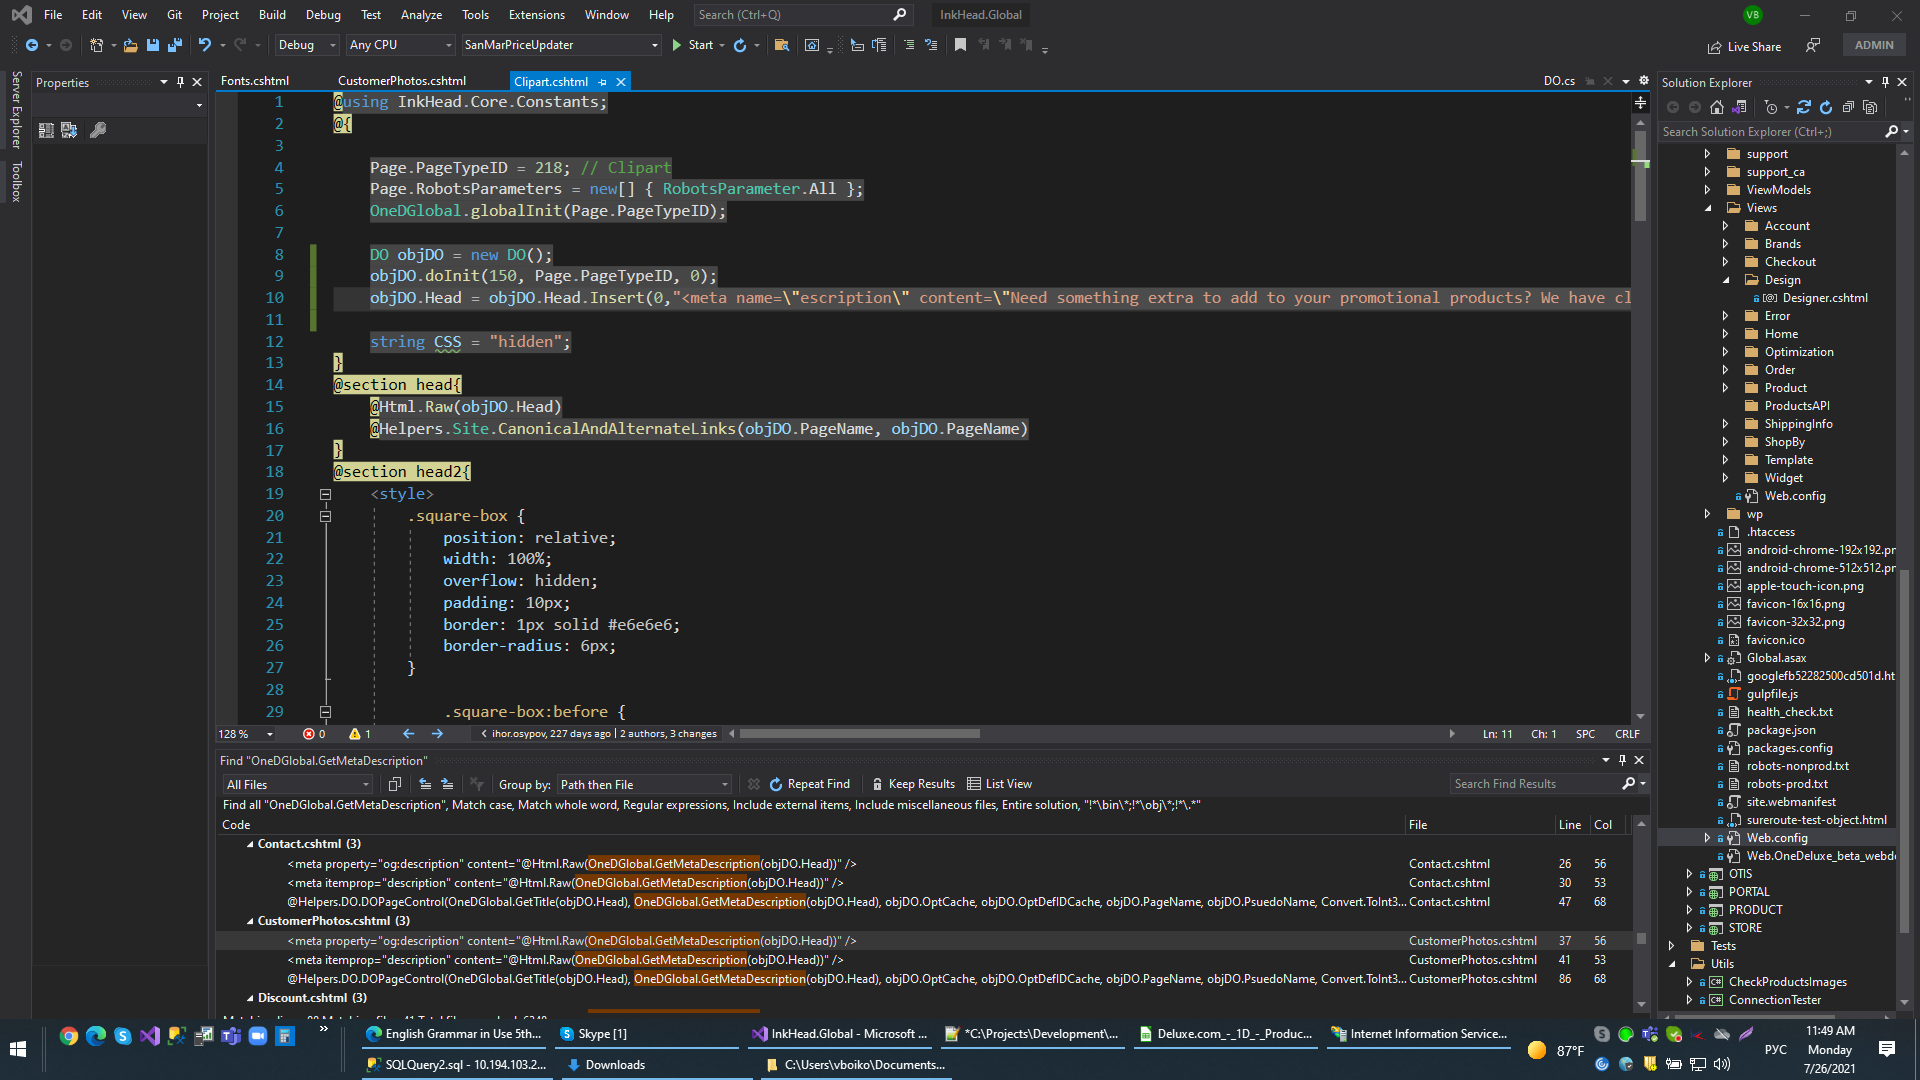Click the editor horizontal scrollbar thumb
This screenshot has height=1080, width=1920.
pyautogui.click(x=859, y=734)
